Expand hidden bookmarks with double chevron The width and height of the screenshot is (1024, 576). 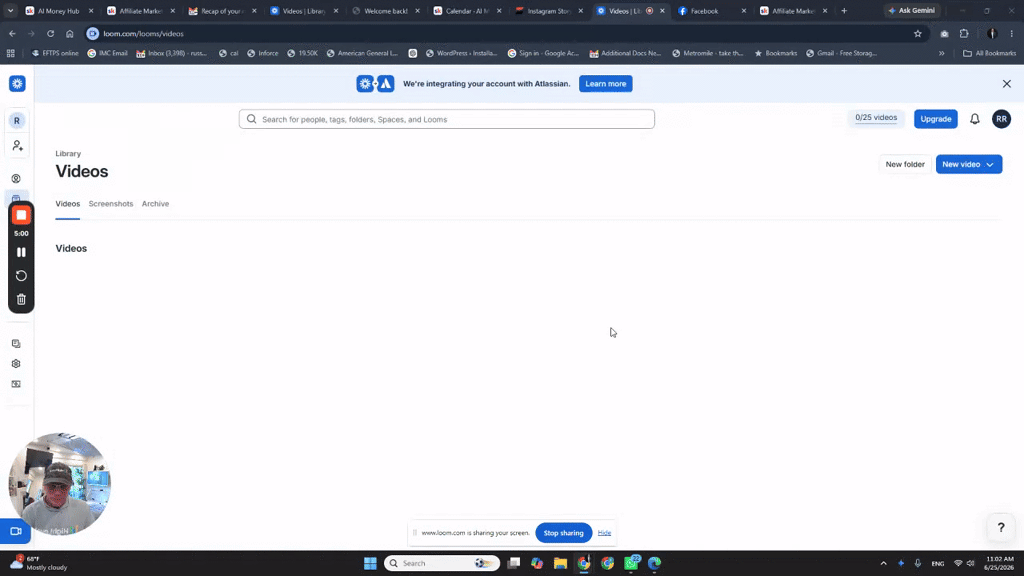point(942,54)
